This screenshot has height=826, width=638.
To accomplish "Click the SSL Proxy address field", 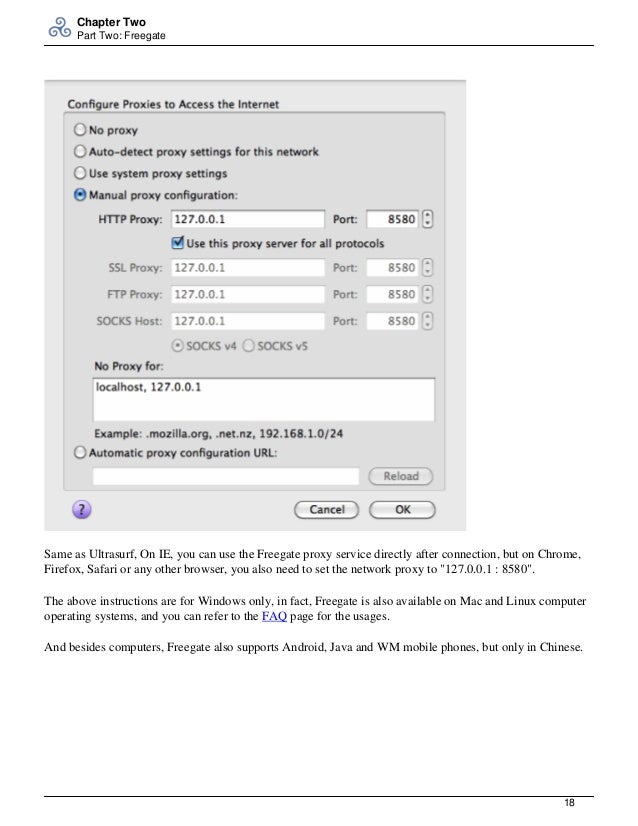I will point(248,268).
